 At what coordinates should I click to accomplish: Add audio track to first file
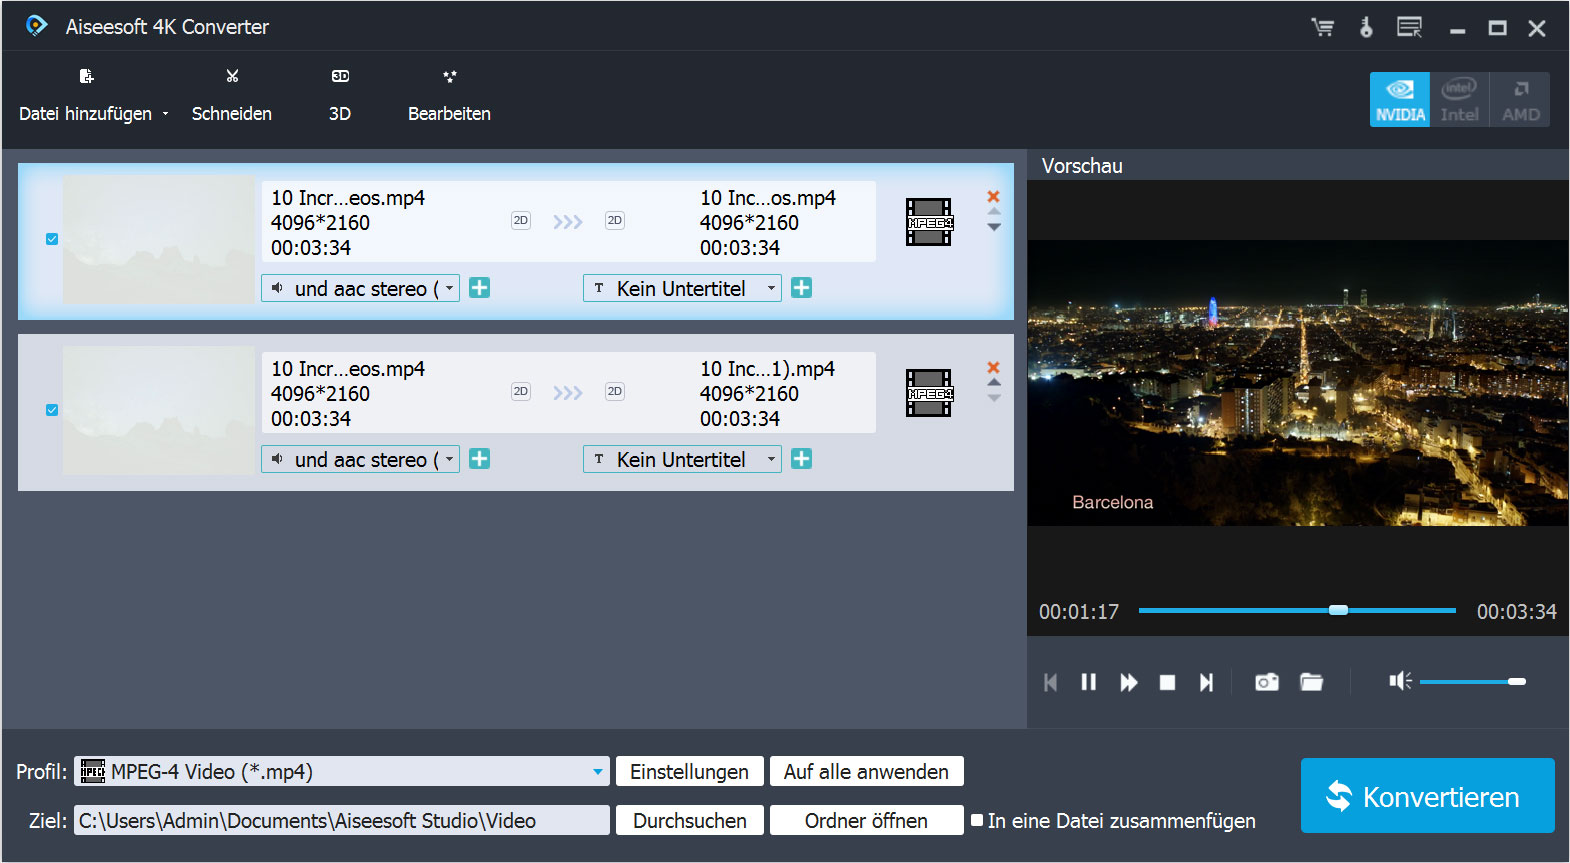[x=480, y=288]
